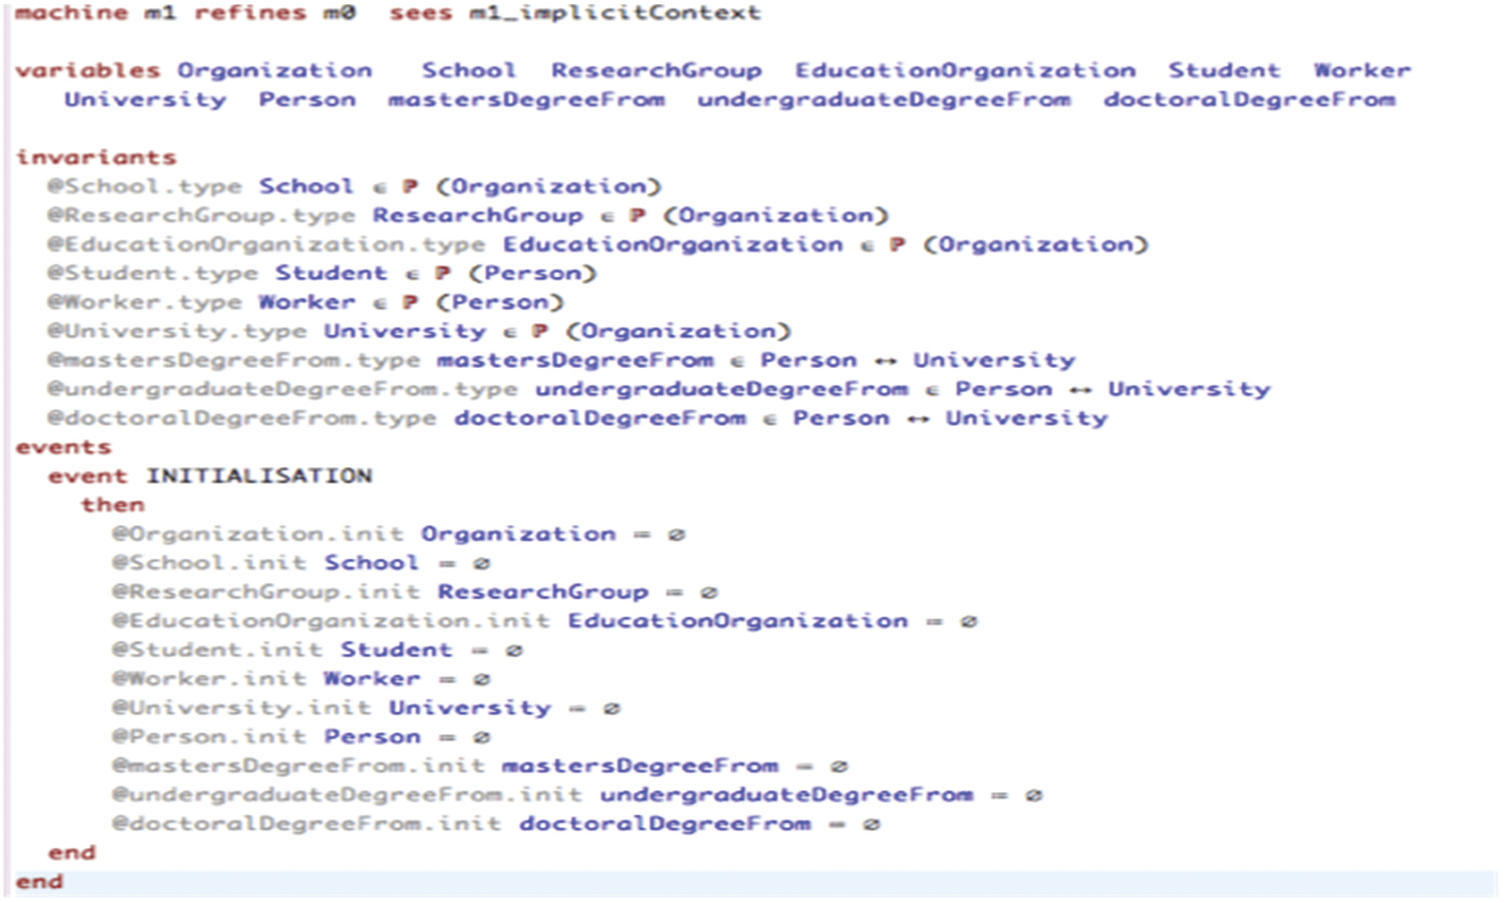Place the cursor on the @Worker.type label
The height and width of the screenshot is (903, 1505).
(x=144, y=303)
